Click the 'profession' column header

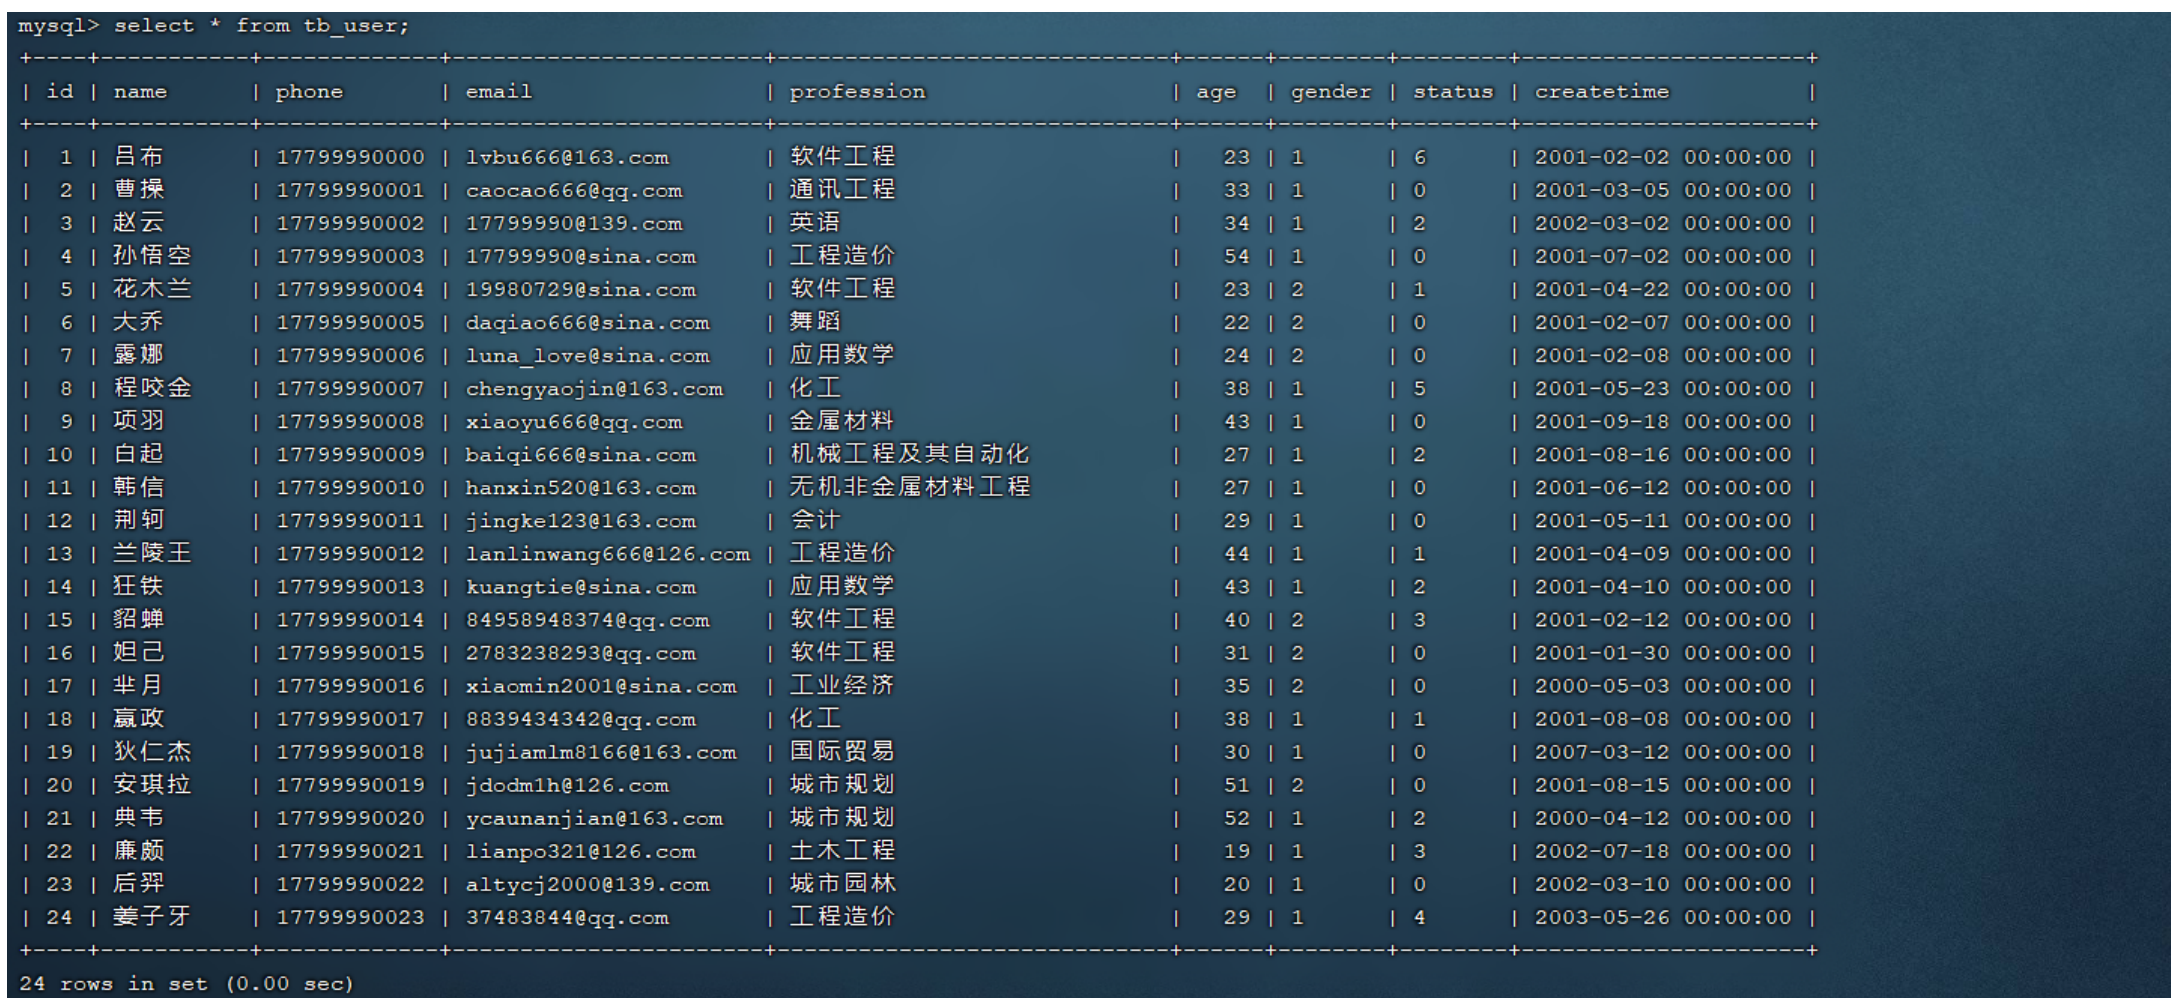click(x=857, y=92)
